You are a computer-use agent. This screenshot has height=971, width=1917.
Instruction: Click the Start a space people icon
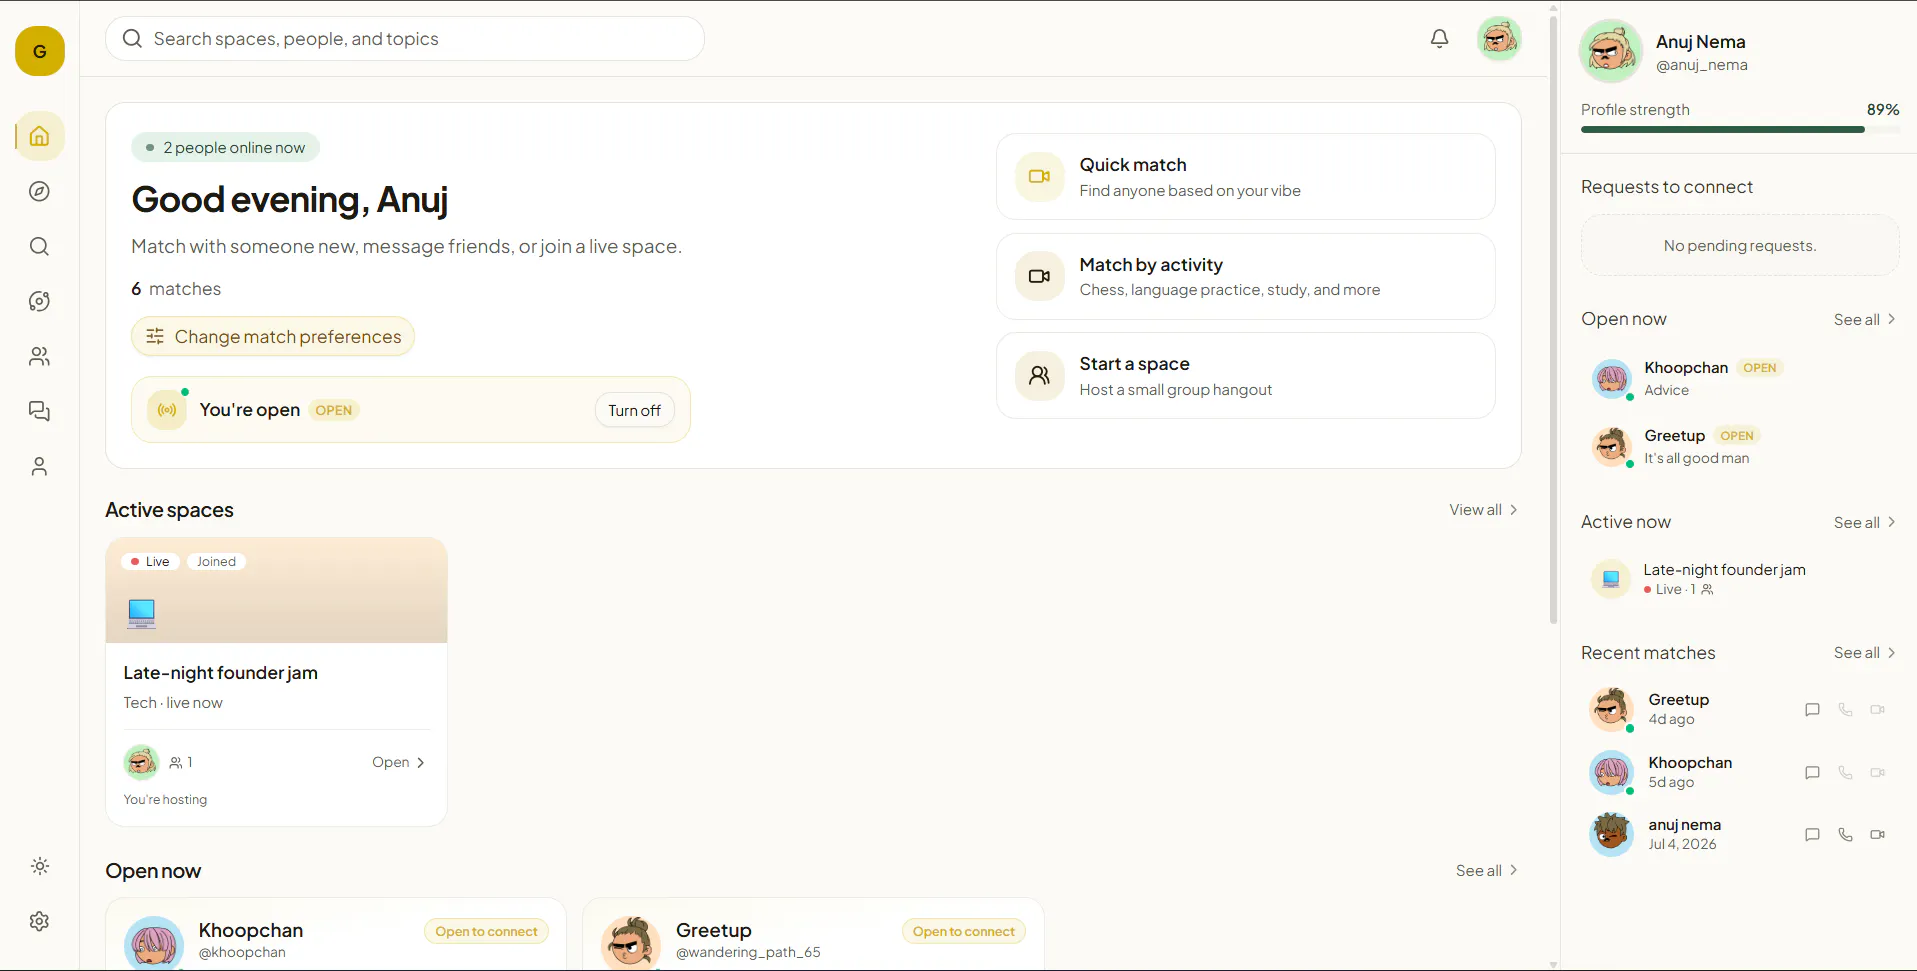pos(1040,376)
